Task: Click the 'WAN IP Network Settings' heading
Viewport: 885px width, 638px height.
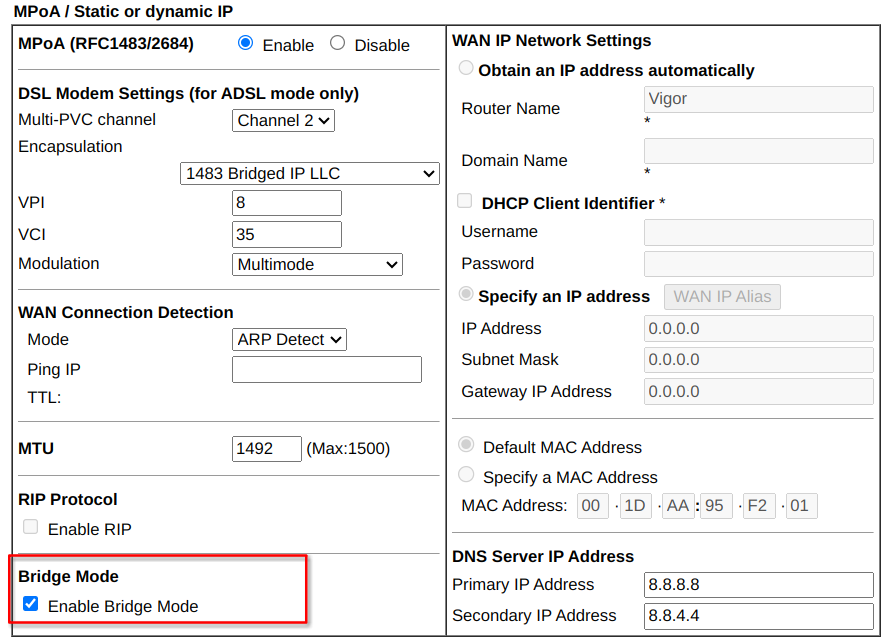Action: click(x=551, y=41)
